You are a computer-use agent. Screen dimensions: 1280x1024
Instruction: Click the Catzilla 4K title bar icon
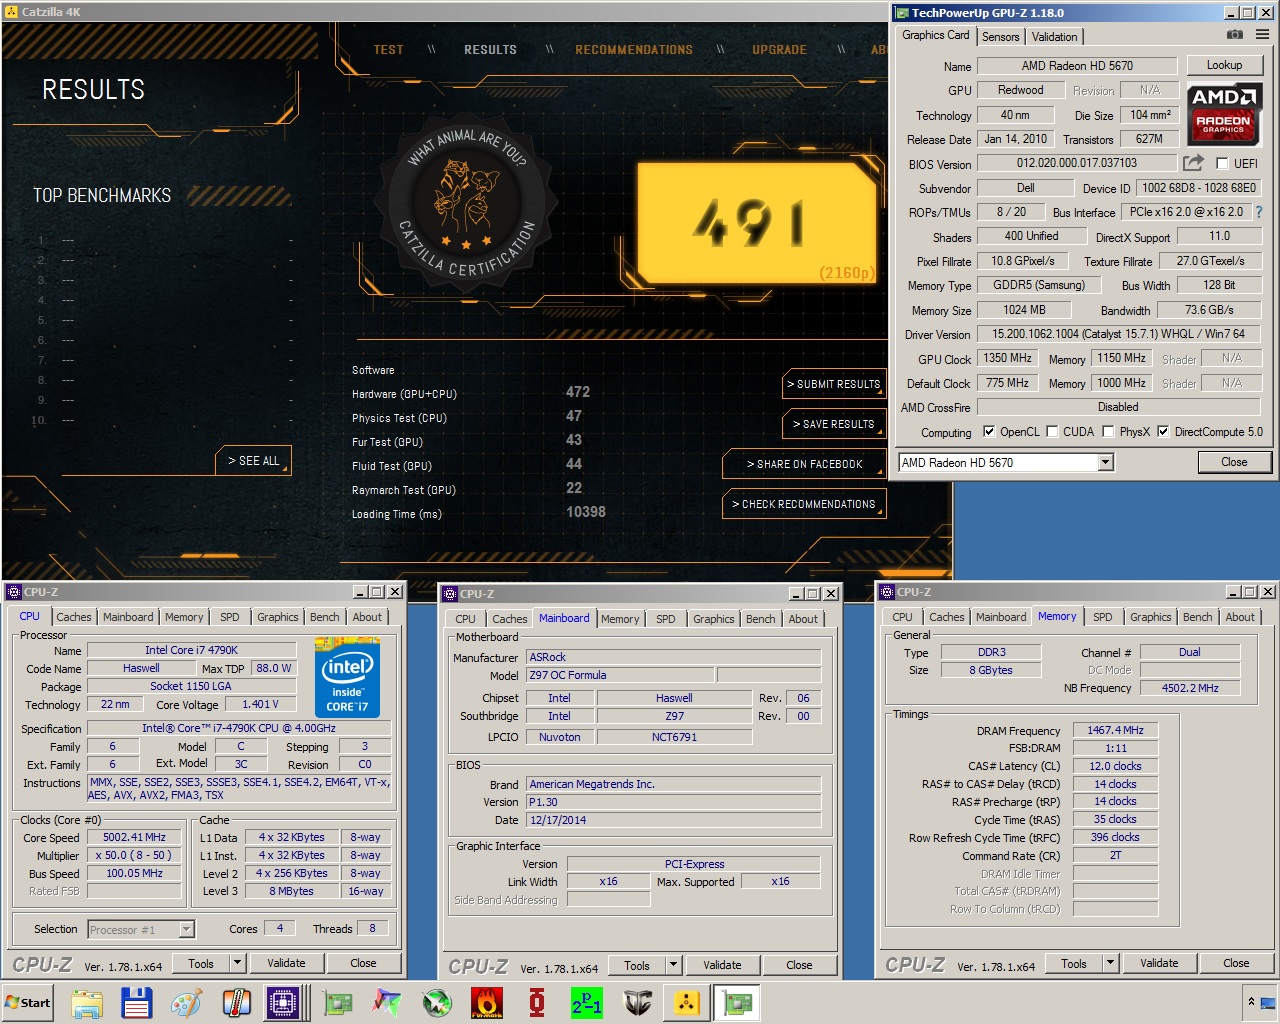click(x=11, y=11)
